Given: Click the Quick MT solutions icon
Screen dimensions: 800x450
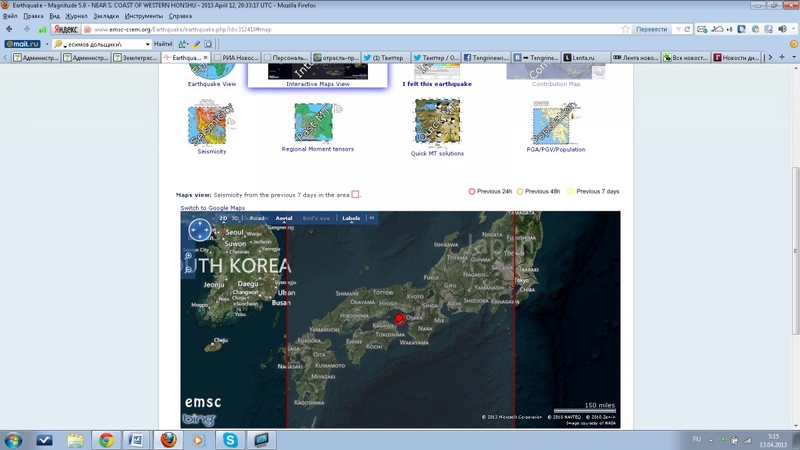Looking at the screenshot, I should pyautogui.click(x=437, y=123).
